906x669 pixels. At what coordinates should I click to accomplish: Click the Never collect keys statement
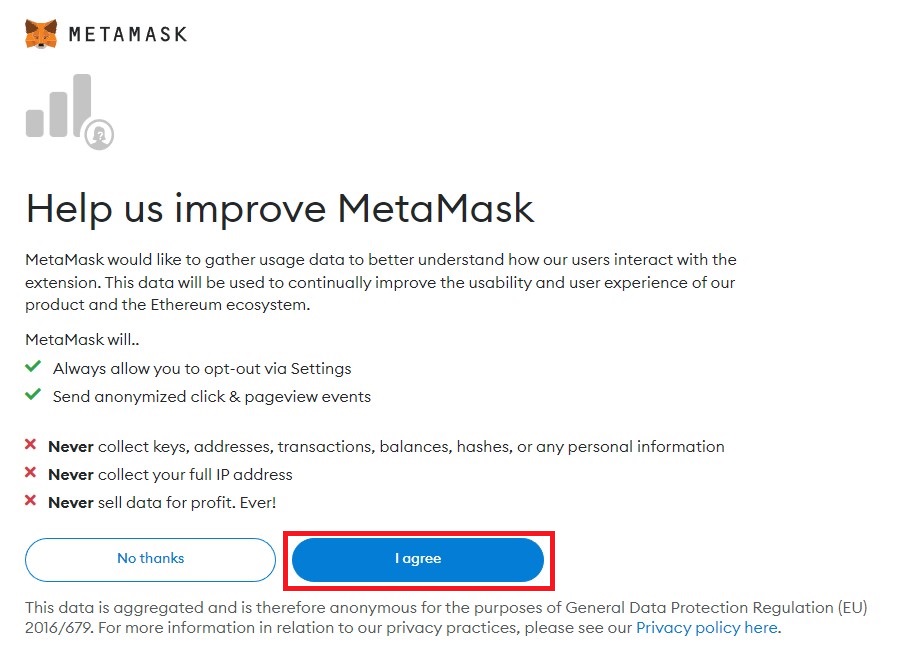pos(386,446)
